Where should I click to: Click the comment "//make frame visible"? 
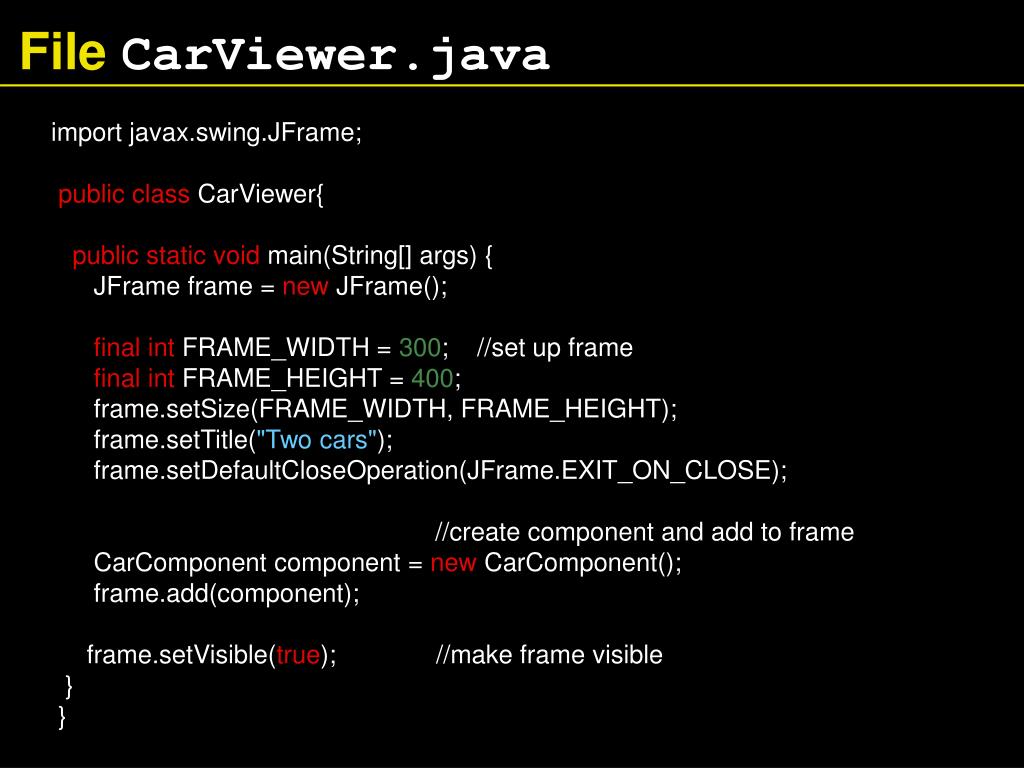549,655
